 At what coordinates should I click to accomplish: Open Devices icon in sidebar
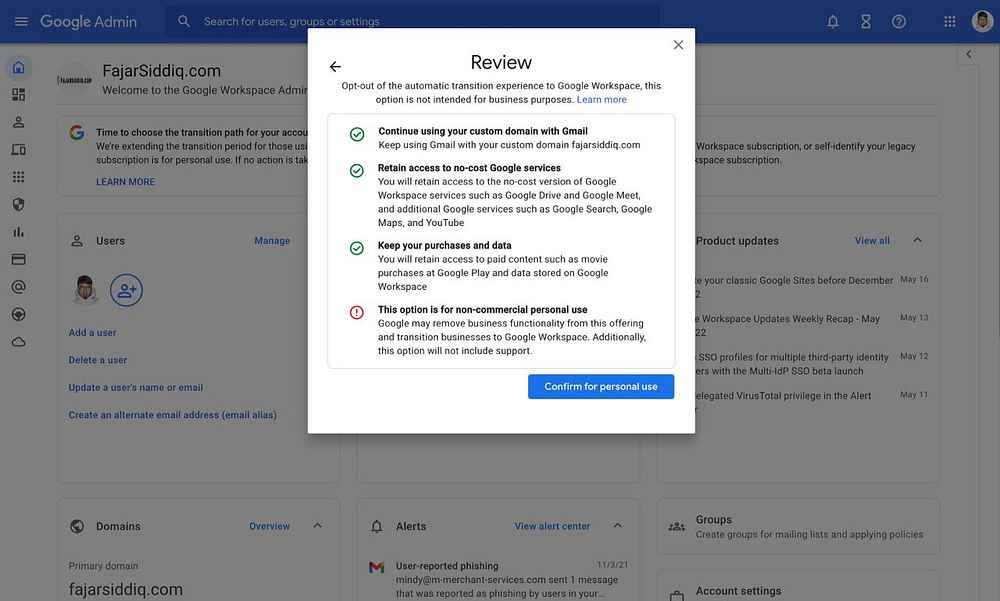coord(18,149)
